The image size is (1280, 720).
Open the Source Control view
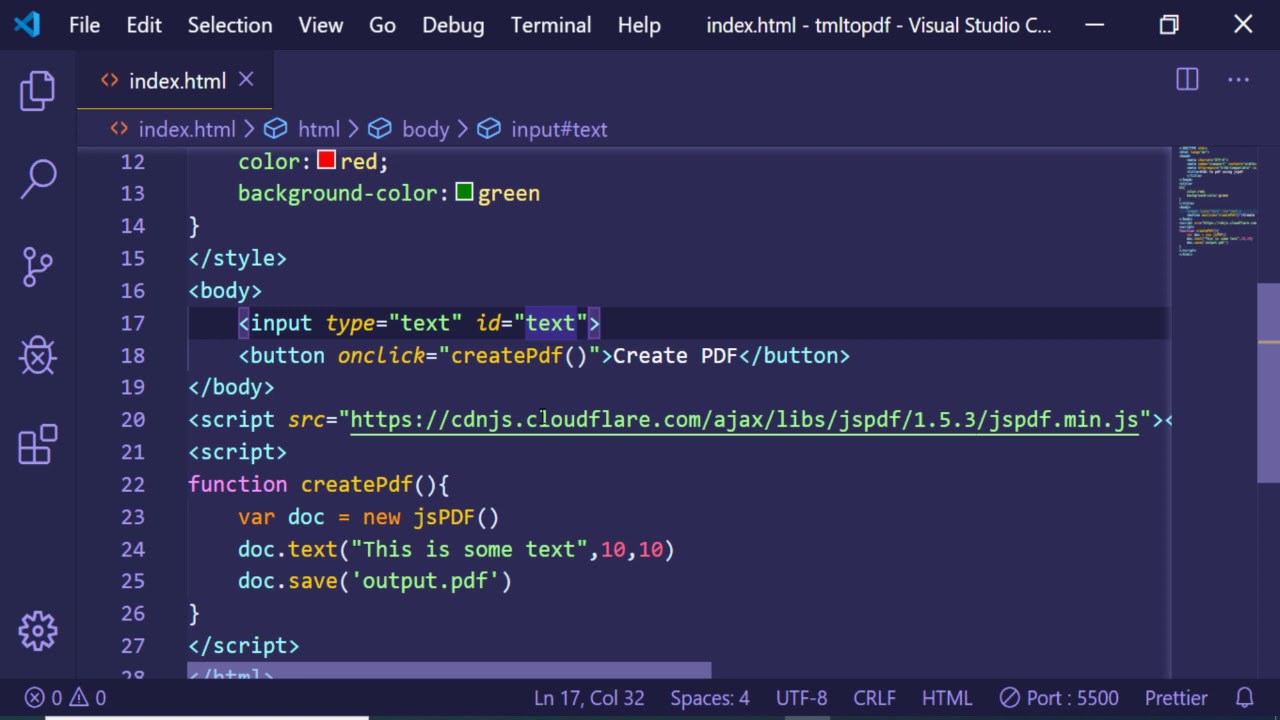click(x=38, y=267)
